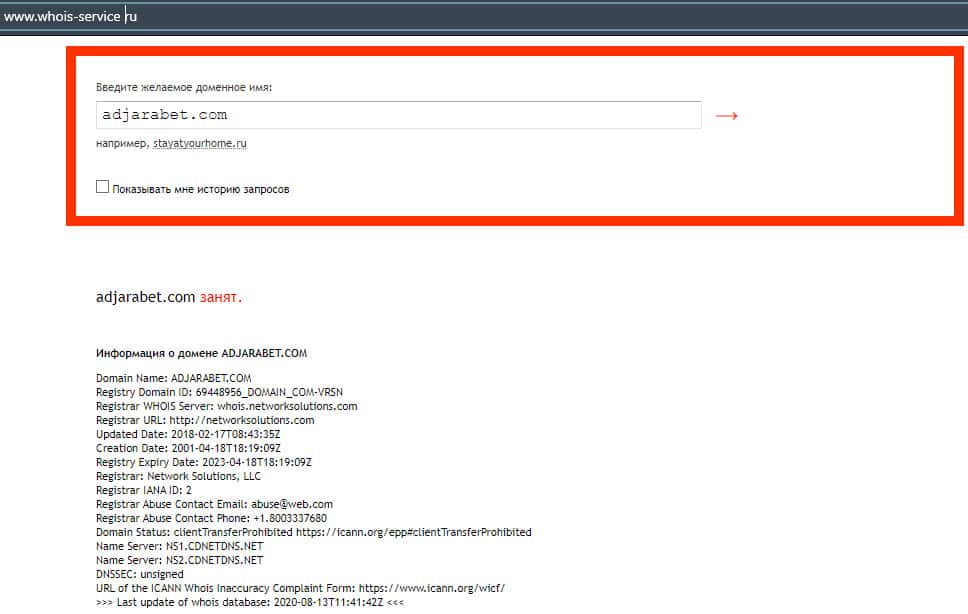Focus the domain name input field
Image resolution: width=968 pixels, height=614 pixels.
click(399, 115)
